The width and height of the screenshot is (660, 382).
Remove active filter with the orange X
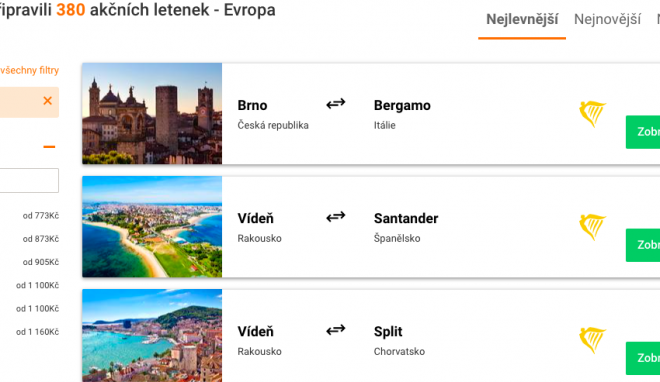tap(48, 101)
